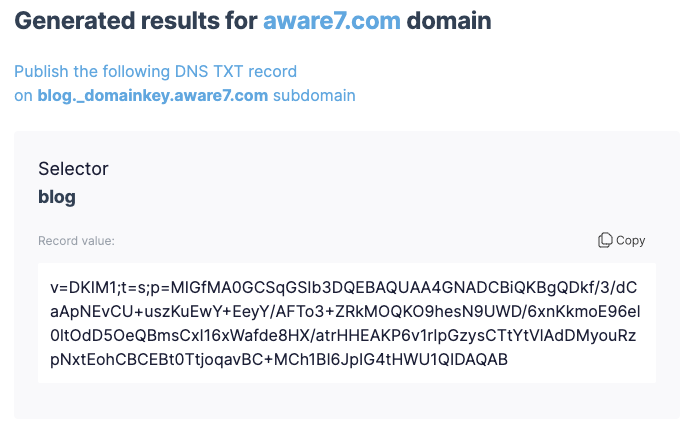Click the record line starting with pNxtEoh
The width and height of the screenshot is (688, 430).
[278, 360]
